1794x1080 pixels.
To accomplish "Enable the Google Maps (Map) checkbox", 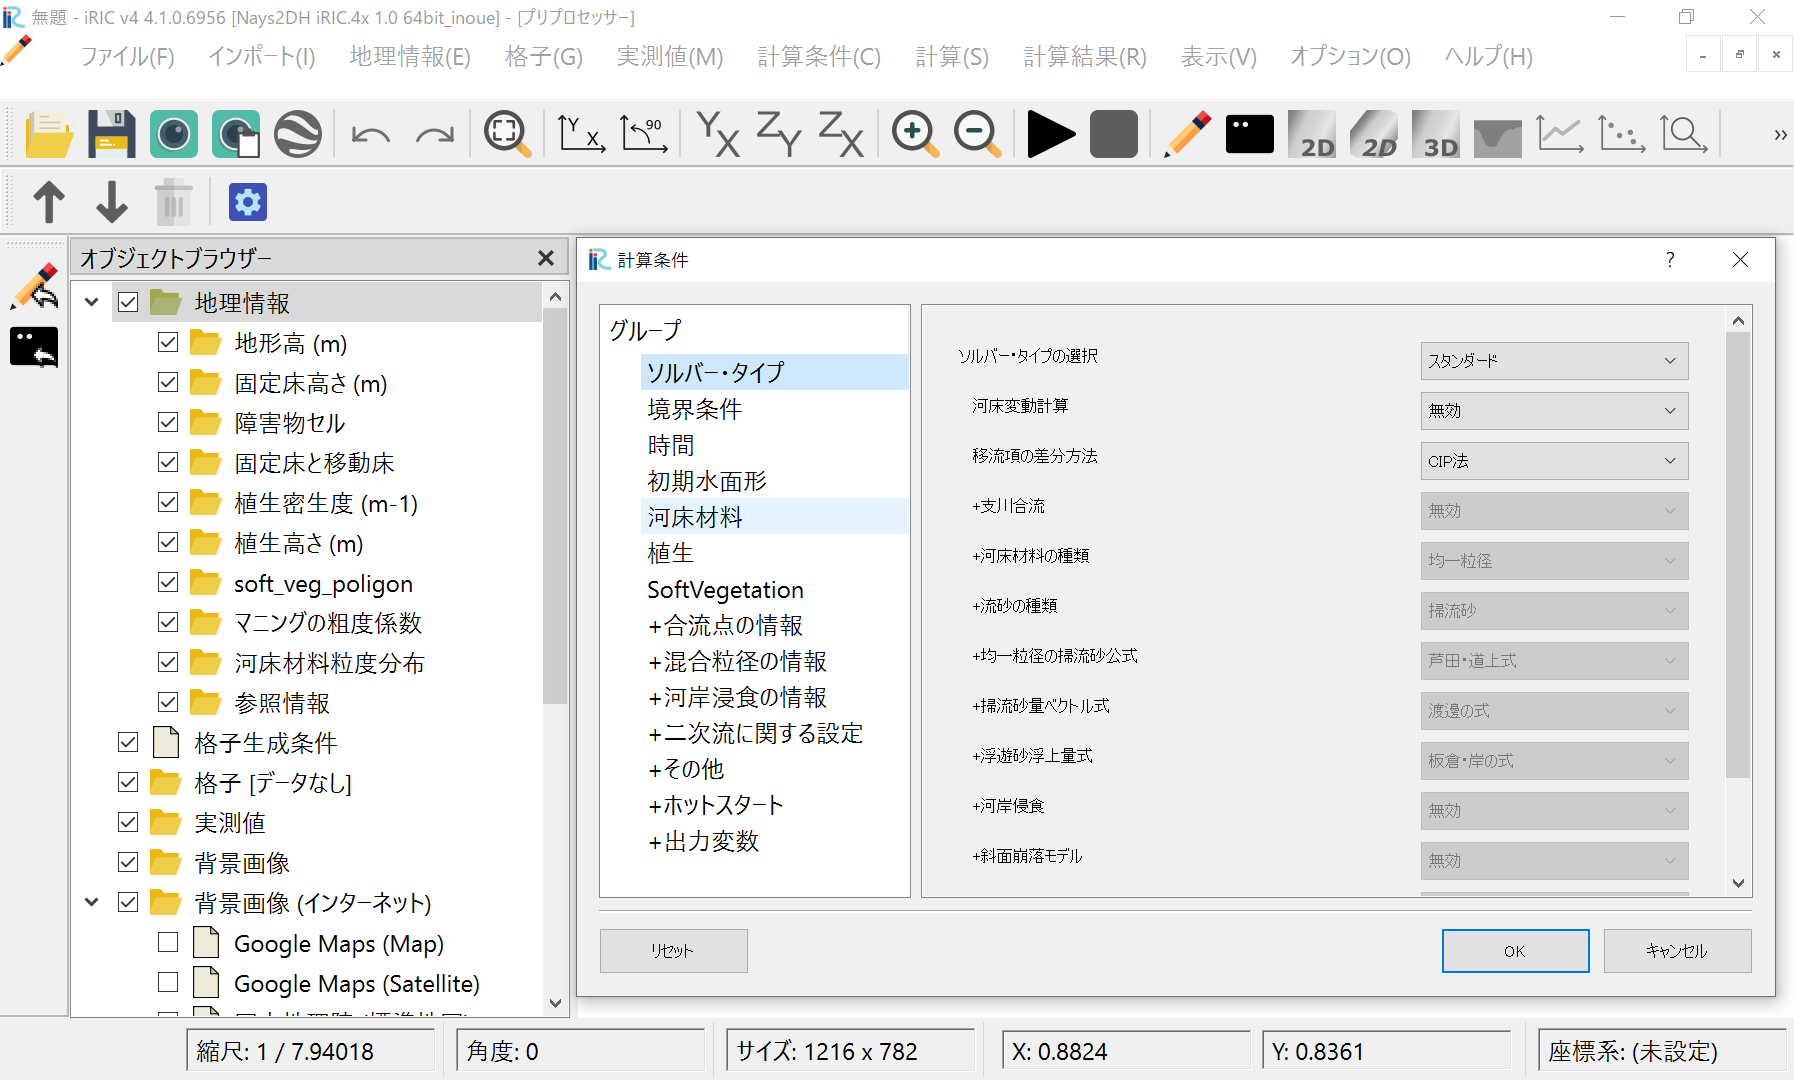I will [168, 942].
